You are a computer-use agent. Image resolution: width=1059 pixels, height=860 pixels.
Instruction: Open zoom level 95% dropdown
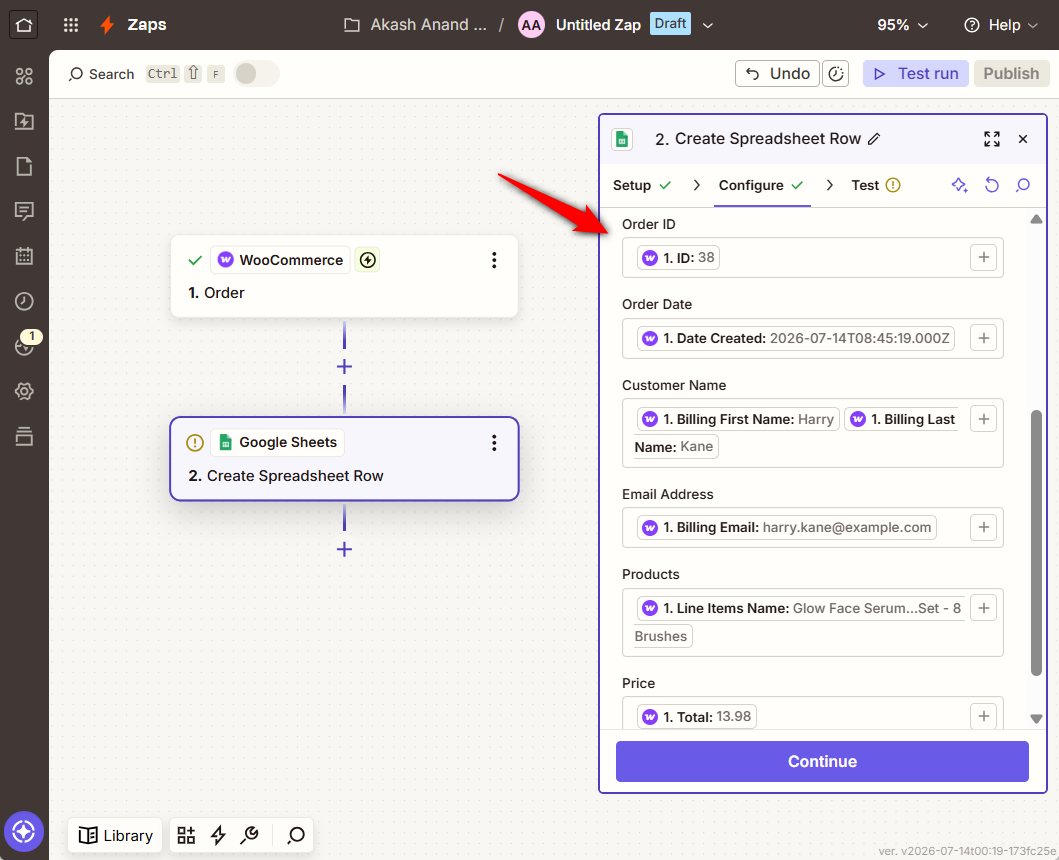[902, 25]
